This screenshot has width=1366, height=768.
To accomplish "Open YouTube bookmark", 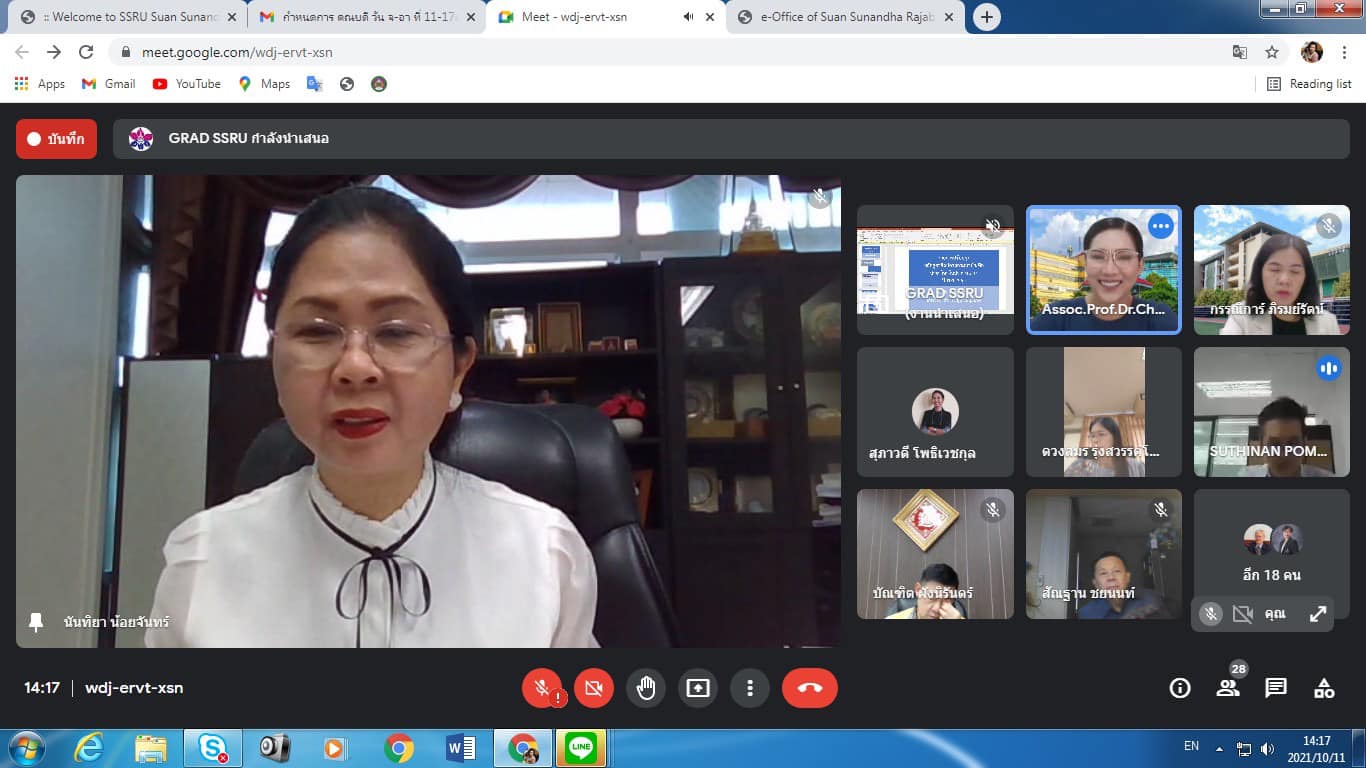I will pos(187,84).
